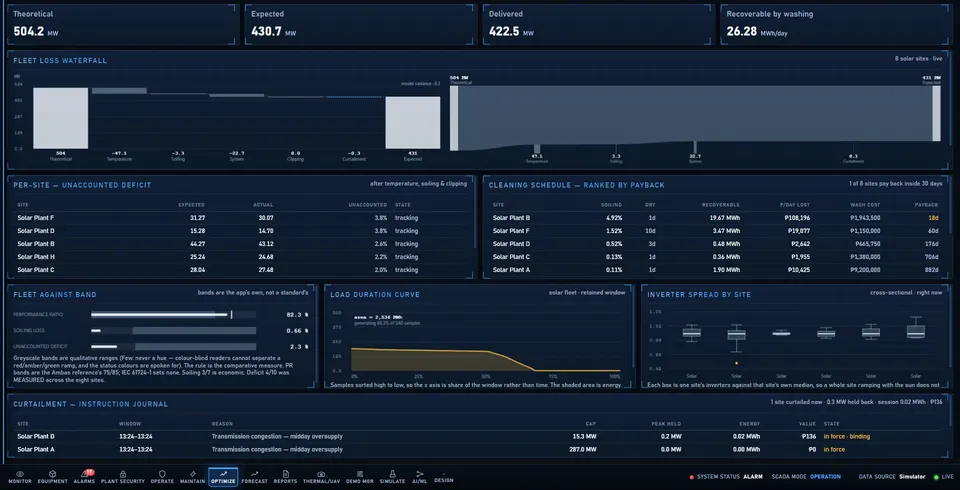Open the Reports document icon
Viewport: 960px width, 490px height.
click(x=285, y=473)
